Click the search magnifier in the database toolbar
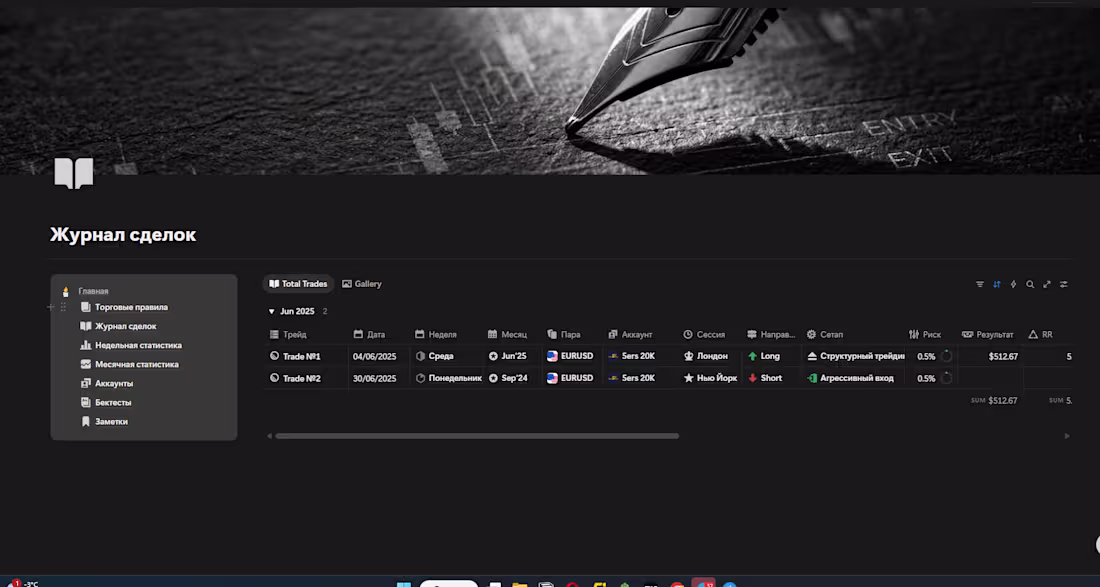The image size is (1100, 587). tap(1030, 283)
